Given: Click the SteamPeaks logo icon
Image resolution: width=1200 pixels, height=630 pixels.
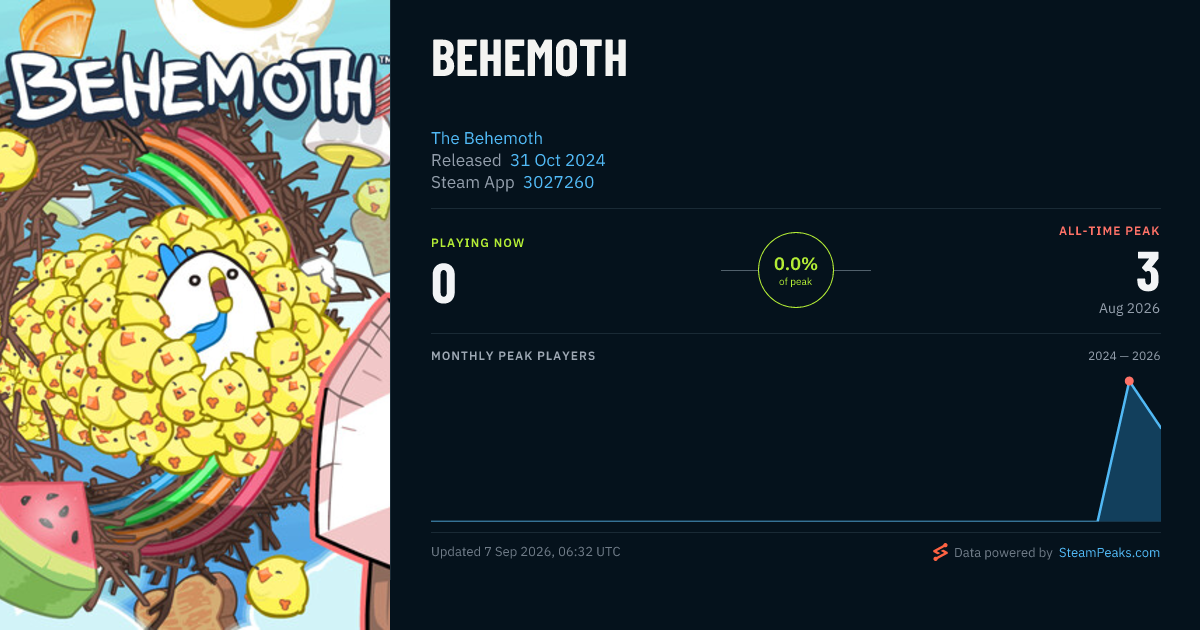Looking at the screenshot, I should pos(940,552).
